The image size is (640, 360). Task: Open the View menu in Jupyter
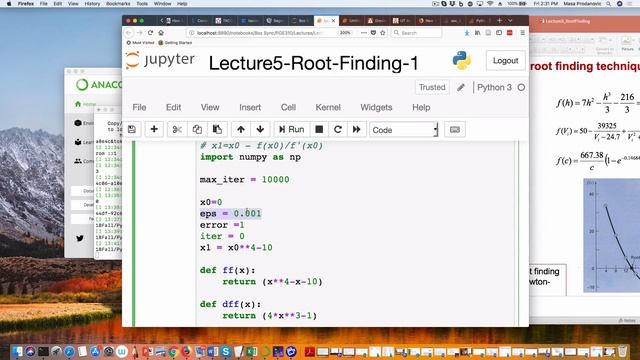[x=210, y=107]
